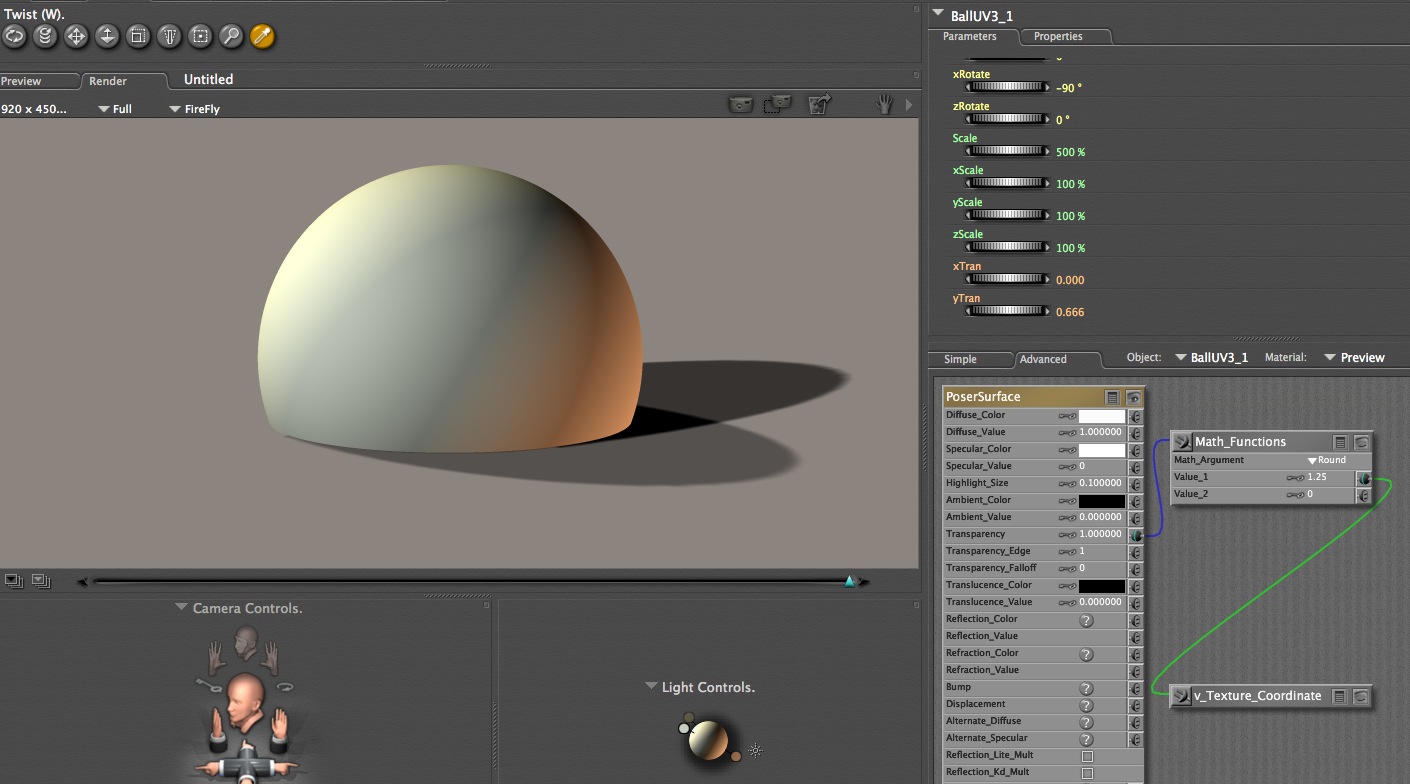Viewport: 1410px width, 784px height.
Task: Select the Rotate tool in the editing toolbar
Action: click(x=14, y=37)
